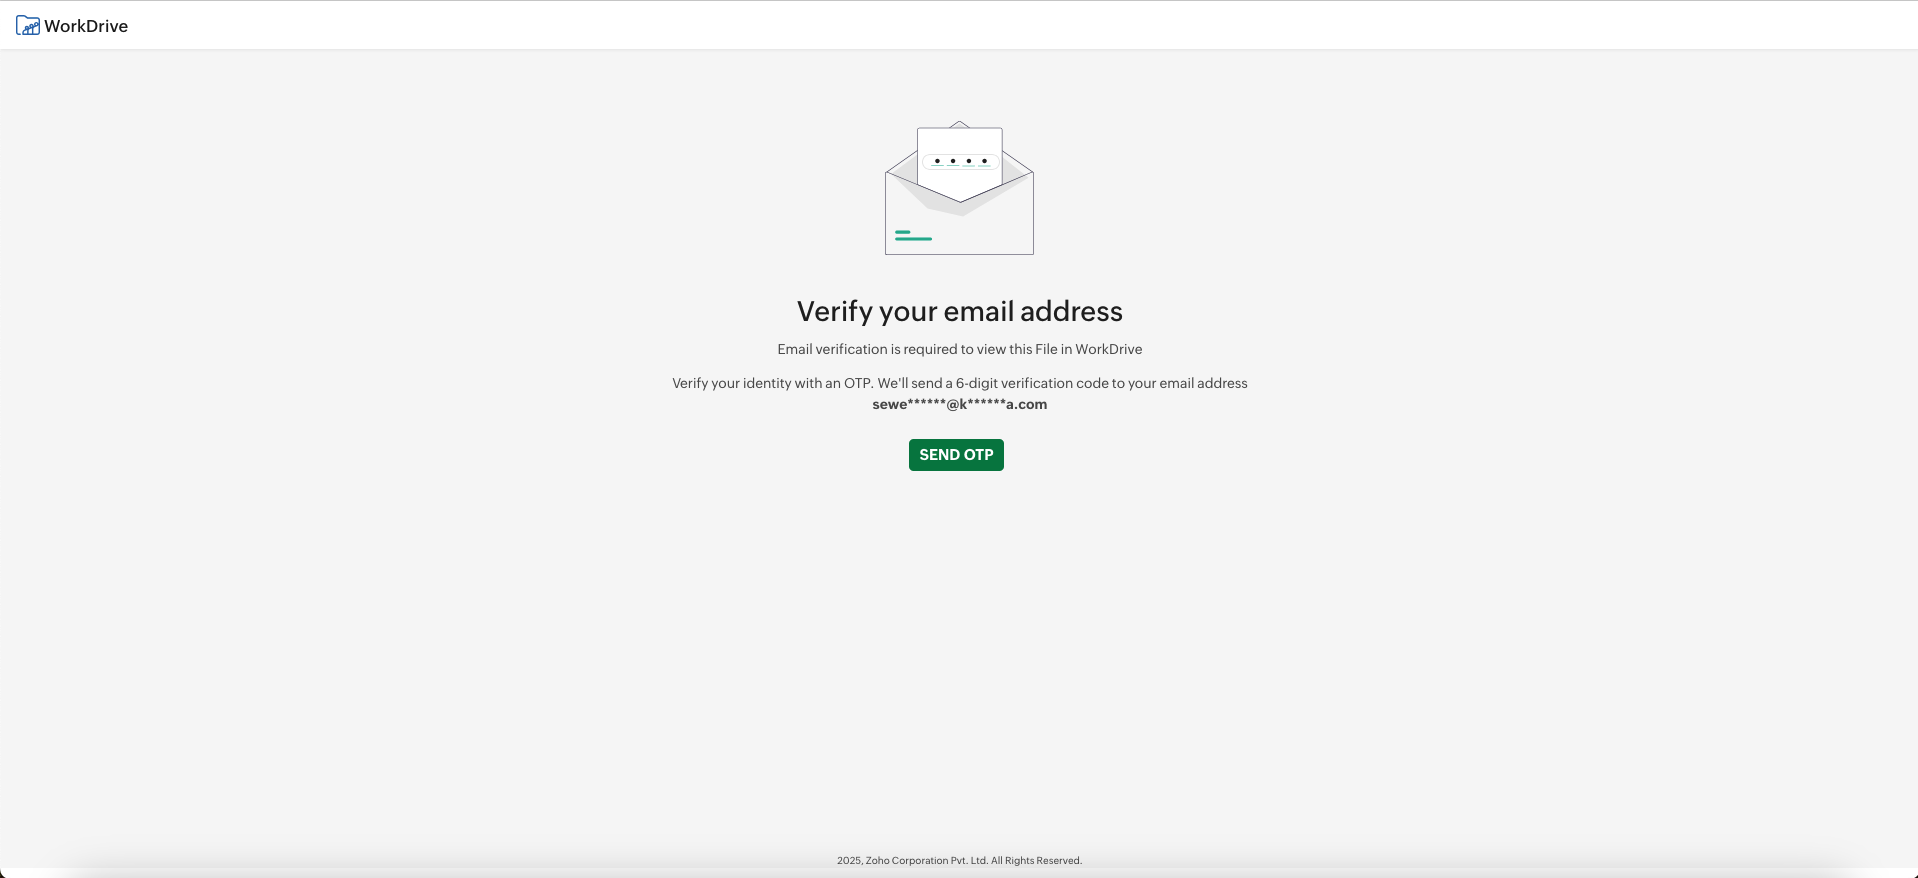Click the '2025' year in footer
The image size is (1918, 878).
pyautogui.click(x=849, y=860)
